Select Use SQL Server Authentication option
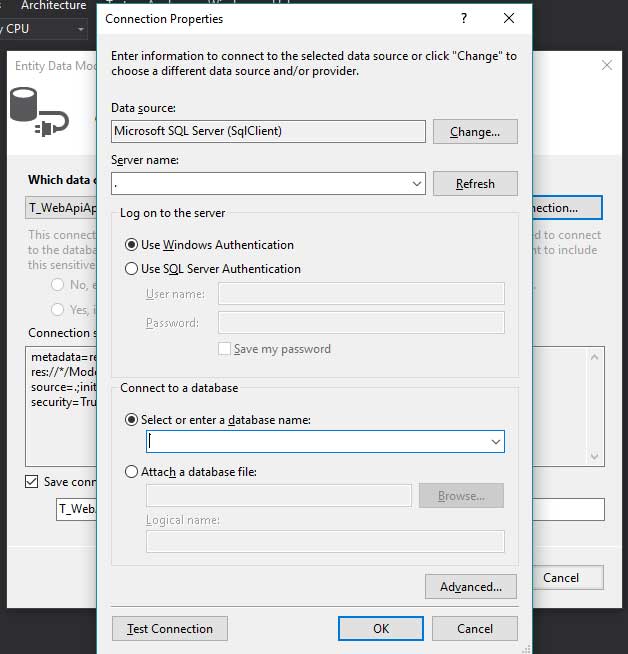The height and width of the screenshot is (654, 628). click(132, 269)
